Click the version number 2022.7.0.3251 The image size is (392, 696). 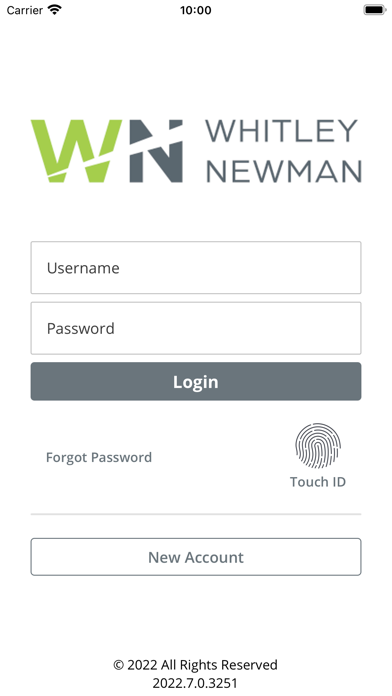[195, 683]
